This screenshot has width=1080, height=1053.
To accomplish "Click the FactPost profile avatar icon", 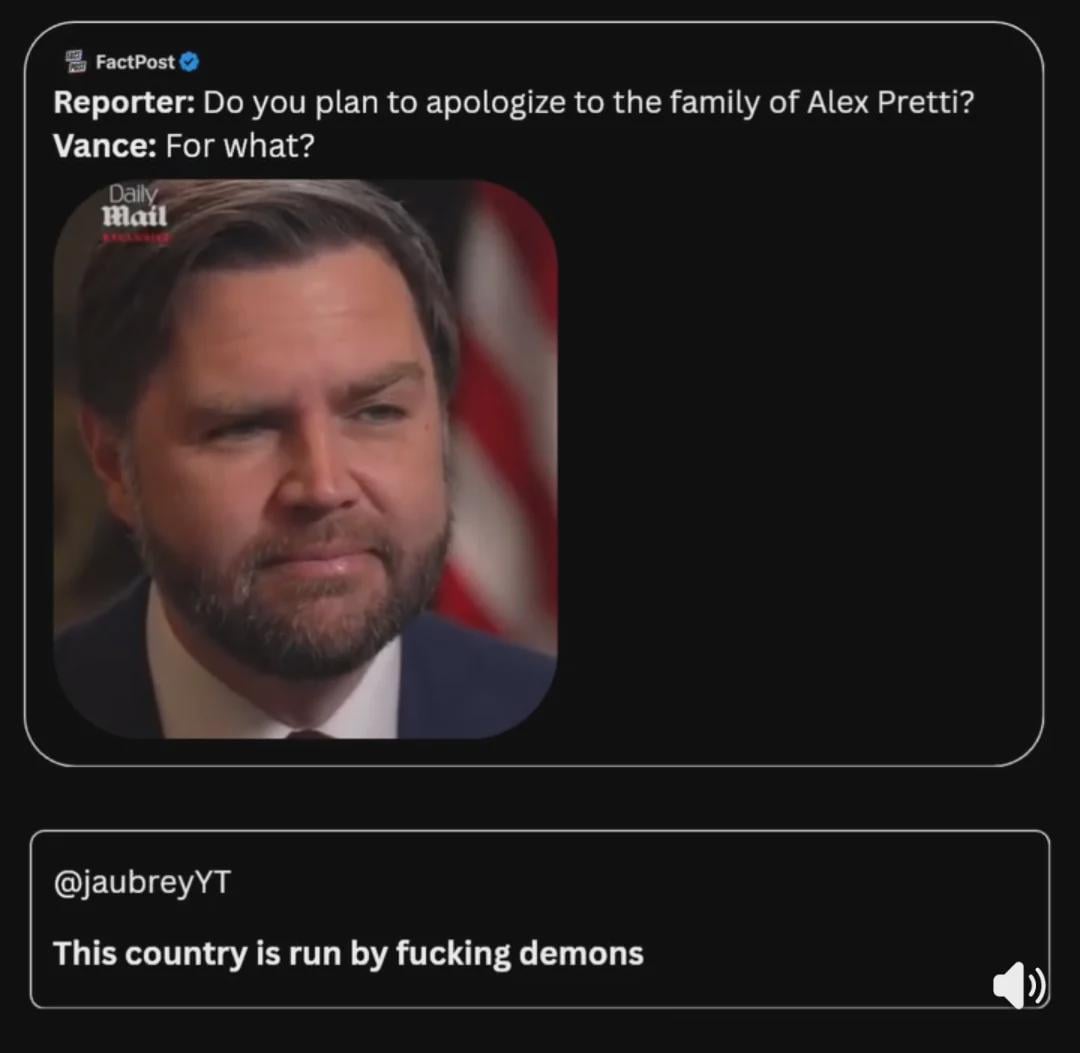I will pos(75,61).
